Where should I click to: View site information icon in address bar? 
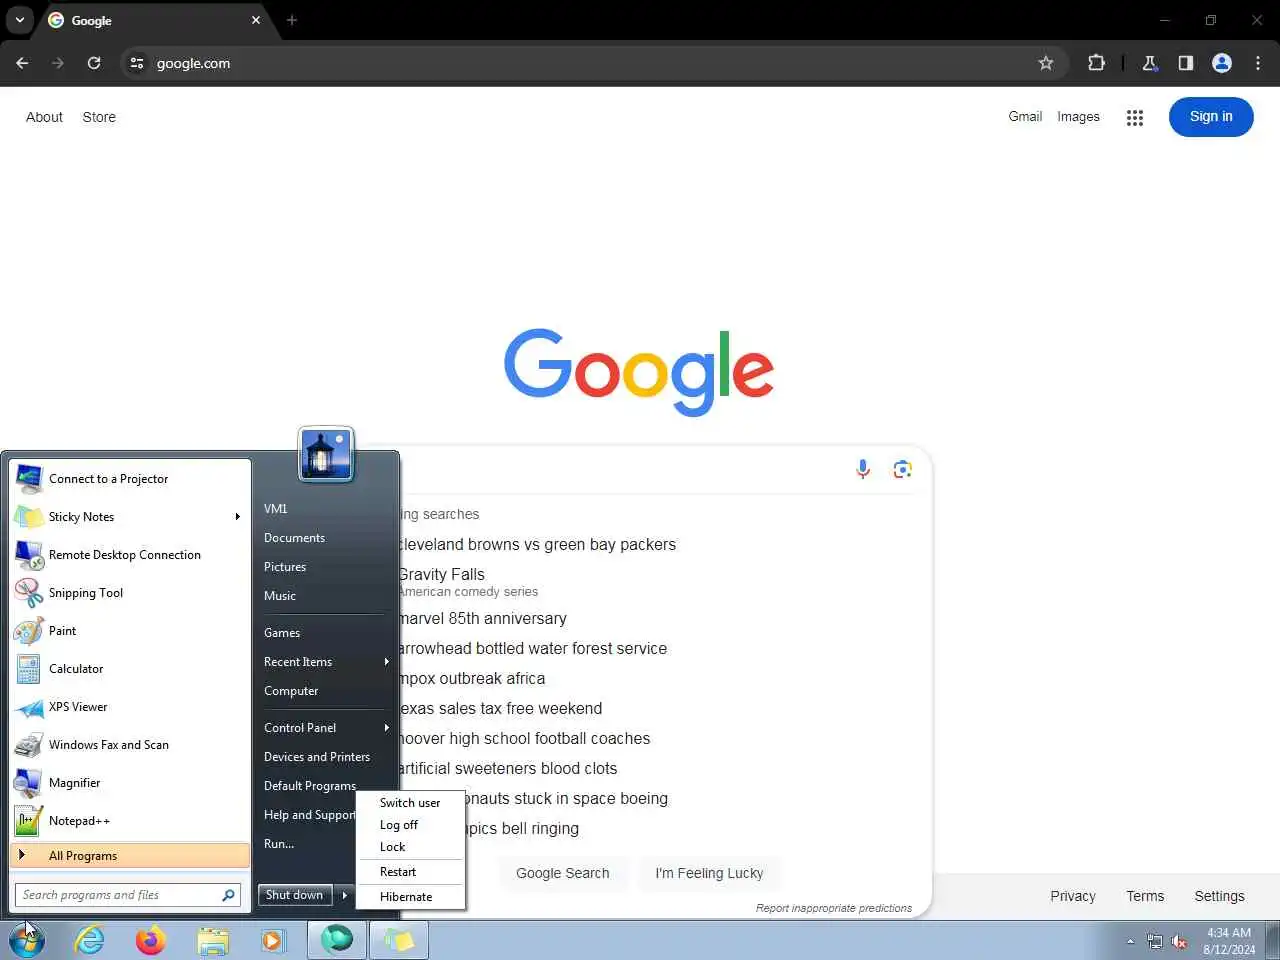(137, 63)
